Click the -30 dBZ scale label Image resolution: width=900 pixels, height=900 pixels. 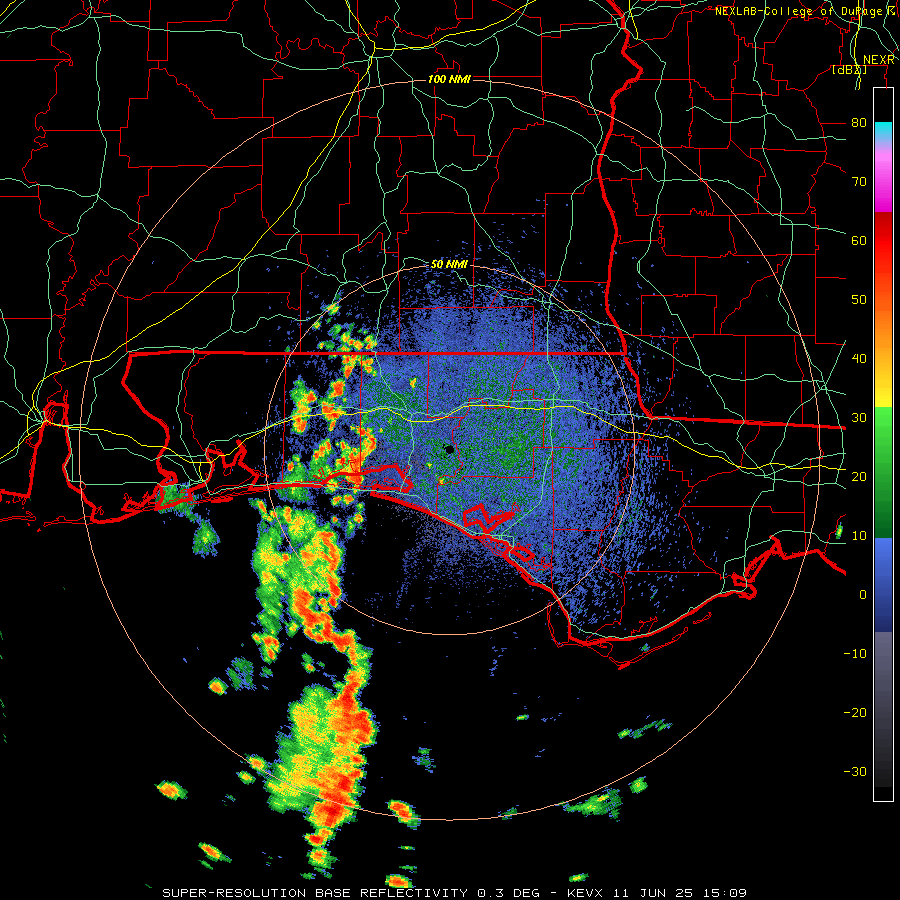click(855, 771)
